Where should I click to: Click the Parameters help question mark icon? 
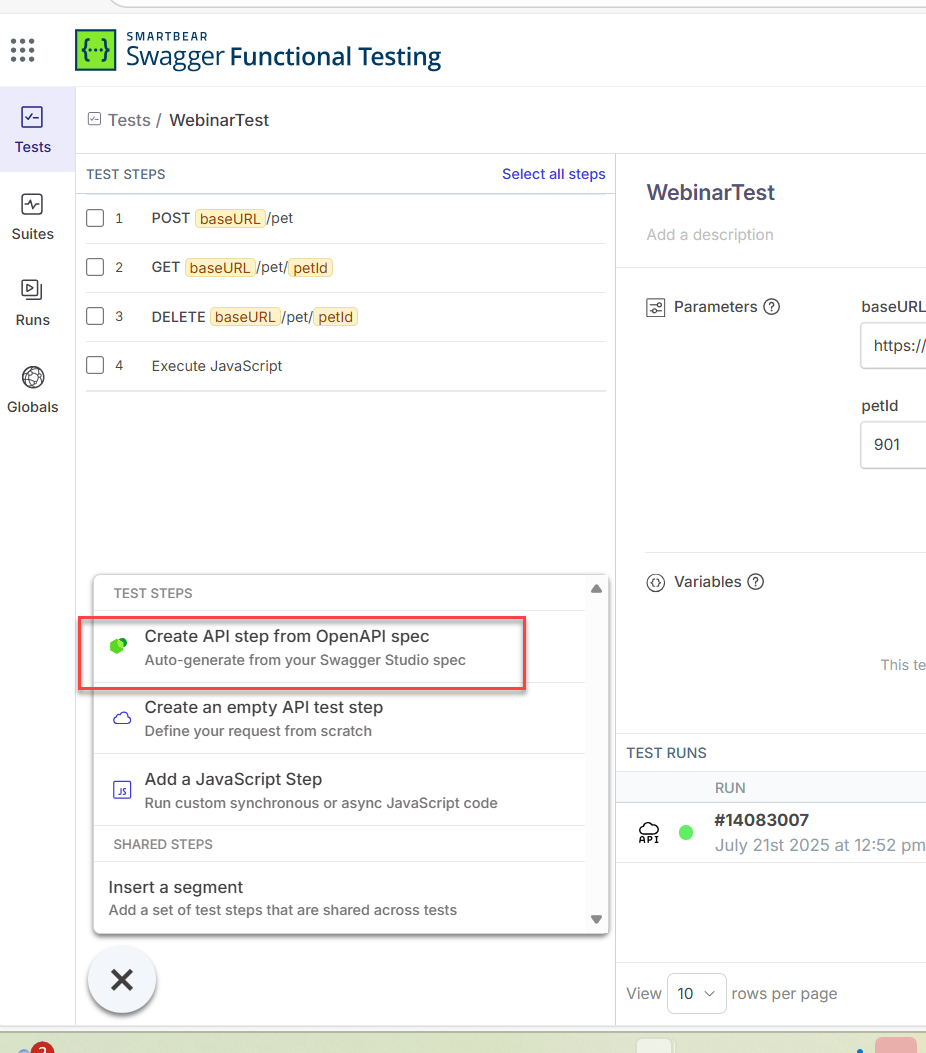tap(771, 307)
